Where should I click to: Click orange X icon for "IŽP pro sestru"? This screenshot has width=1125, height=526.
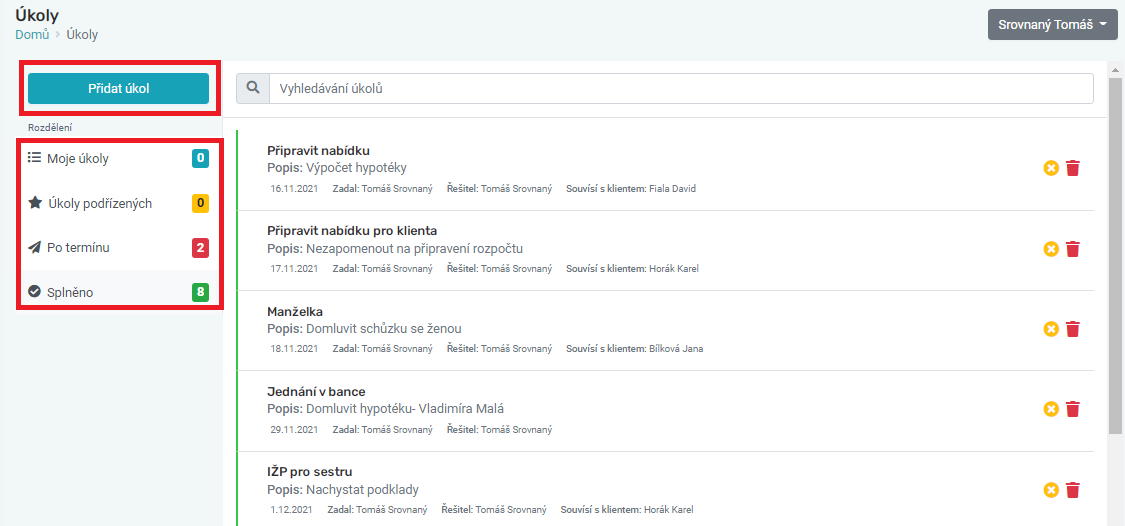coord(1051,490)
